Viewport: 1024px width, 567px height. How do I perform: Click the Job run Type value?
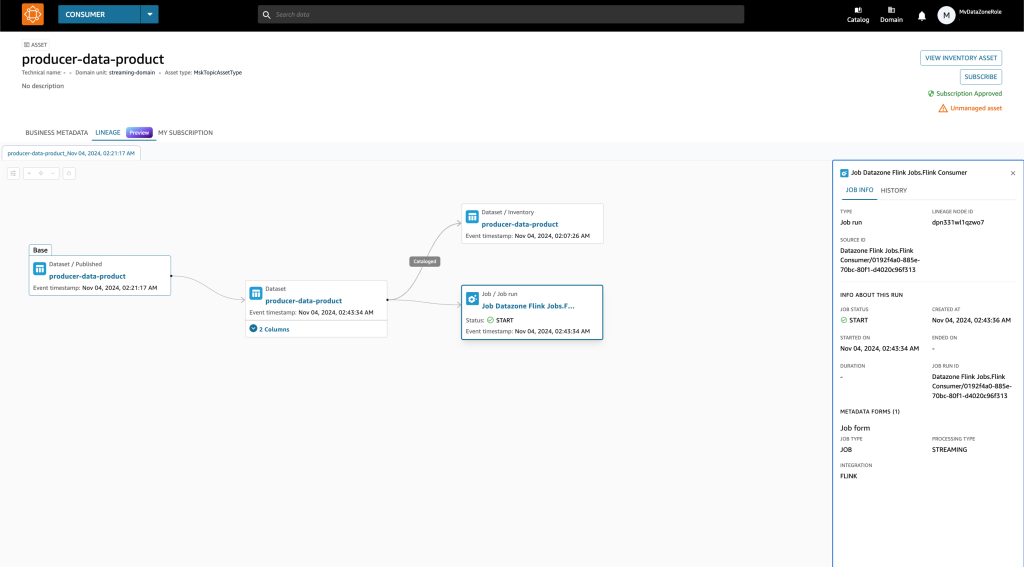(851, 223)
